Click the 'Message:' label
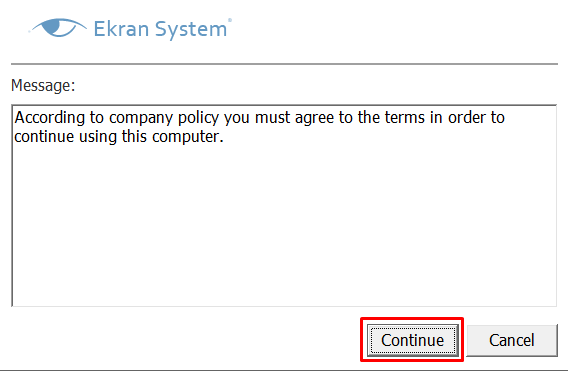568x371 pixels. pos(43,86)
